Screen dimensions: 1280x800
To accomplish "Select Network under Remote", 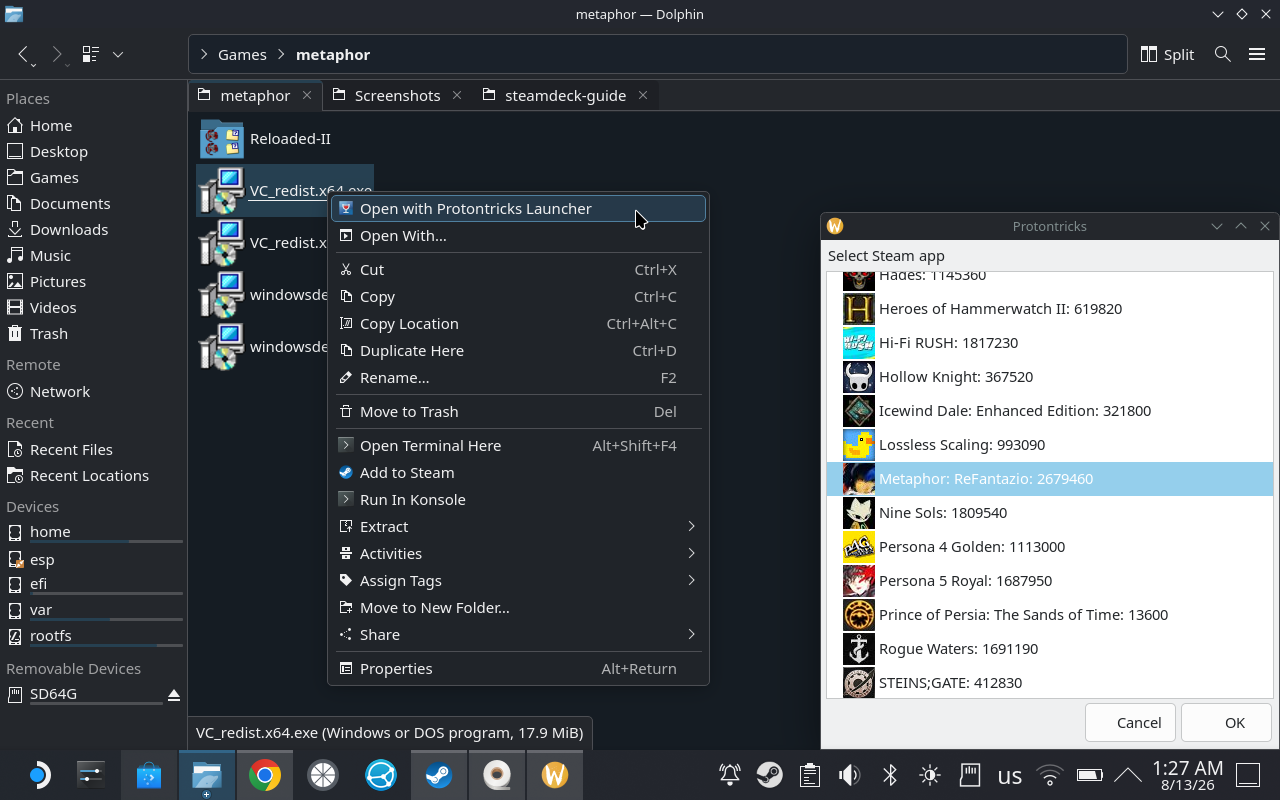I will click(94, 391).
